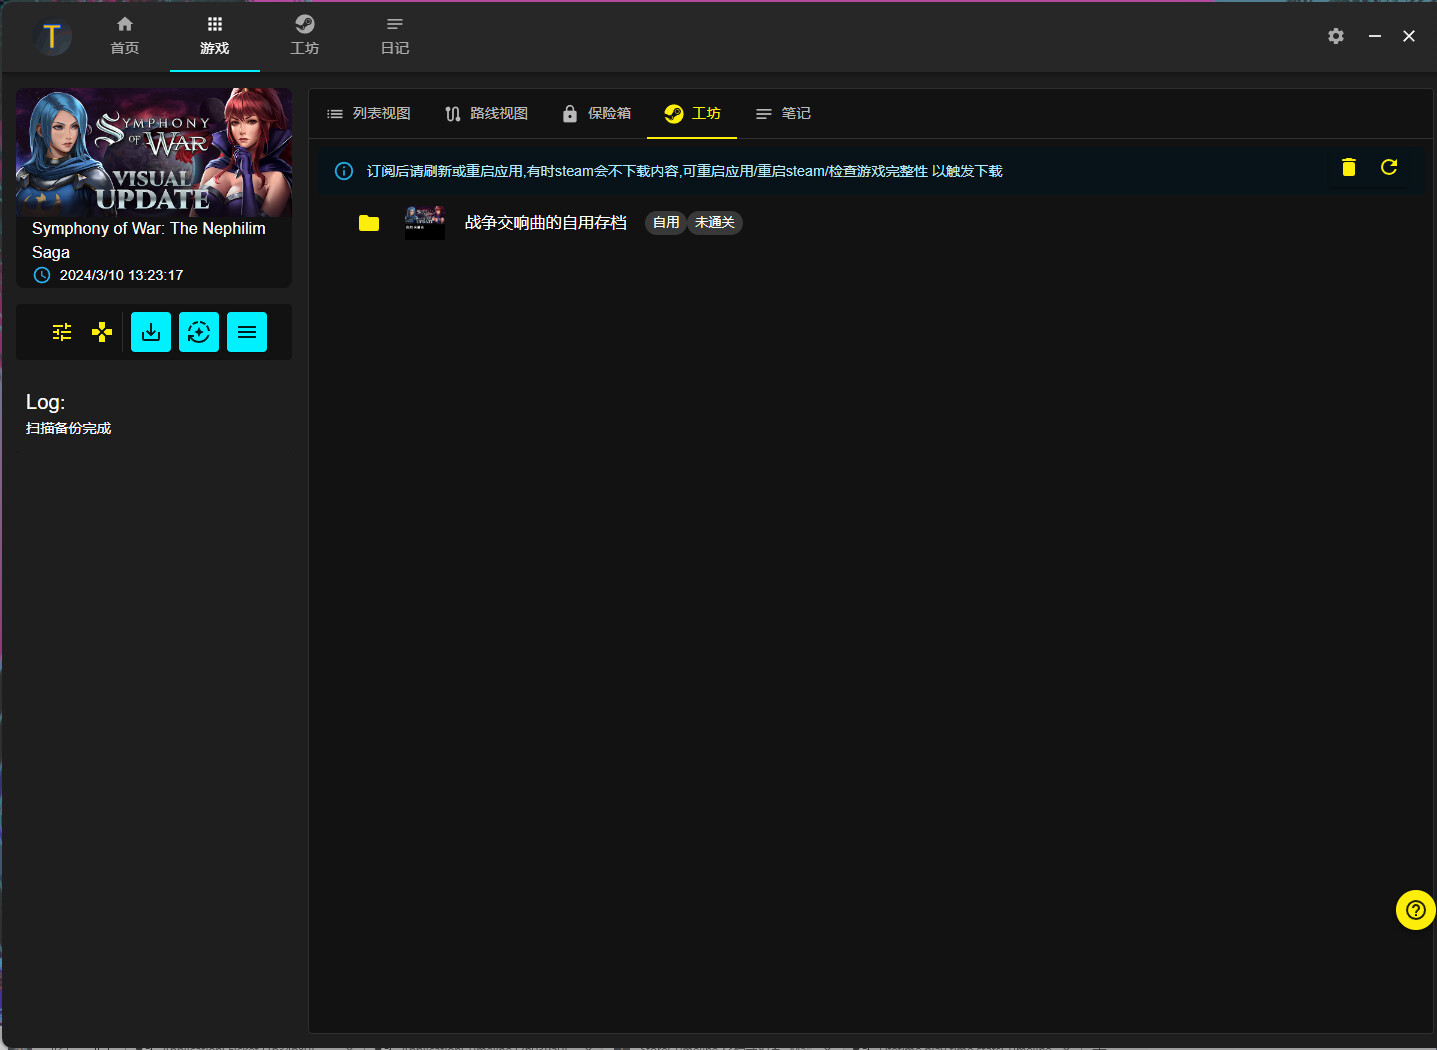Open the 保险箱 tab

click(597, 113)
